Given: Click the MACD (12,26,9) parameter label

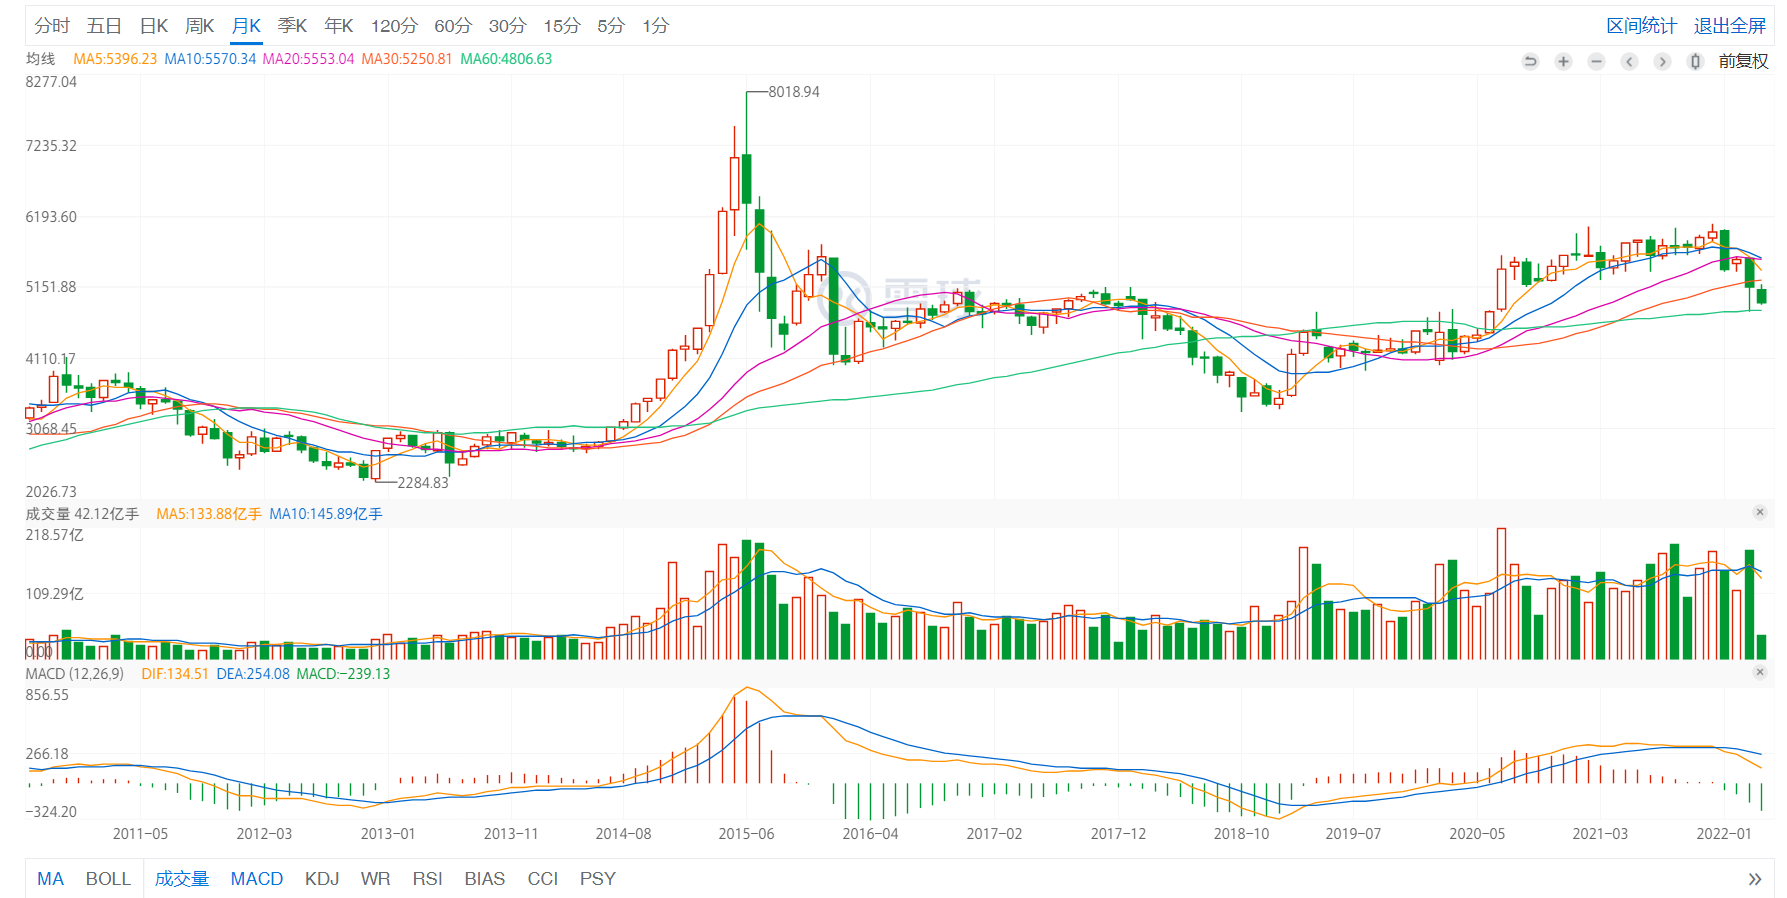Looking at the screenshot, I should 75,674.
